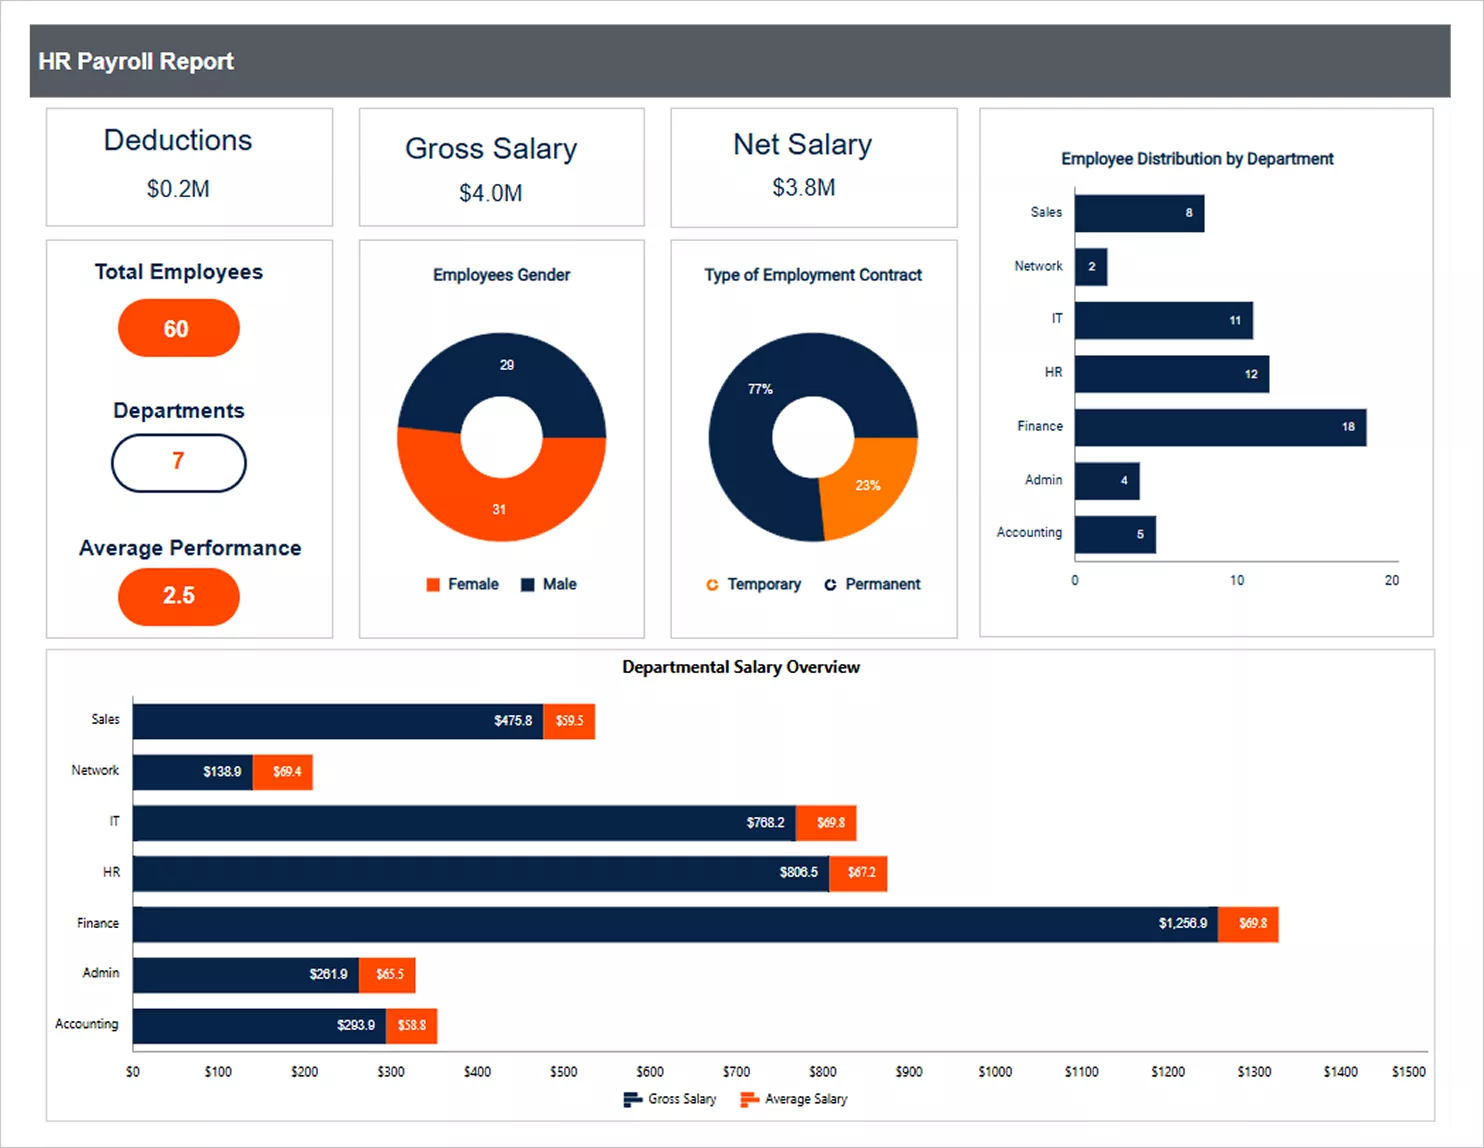Click the Network label in salary overview

[95, 771]
